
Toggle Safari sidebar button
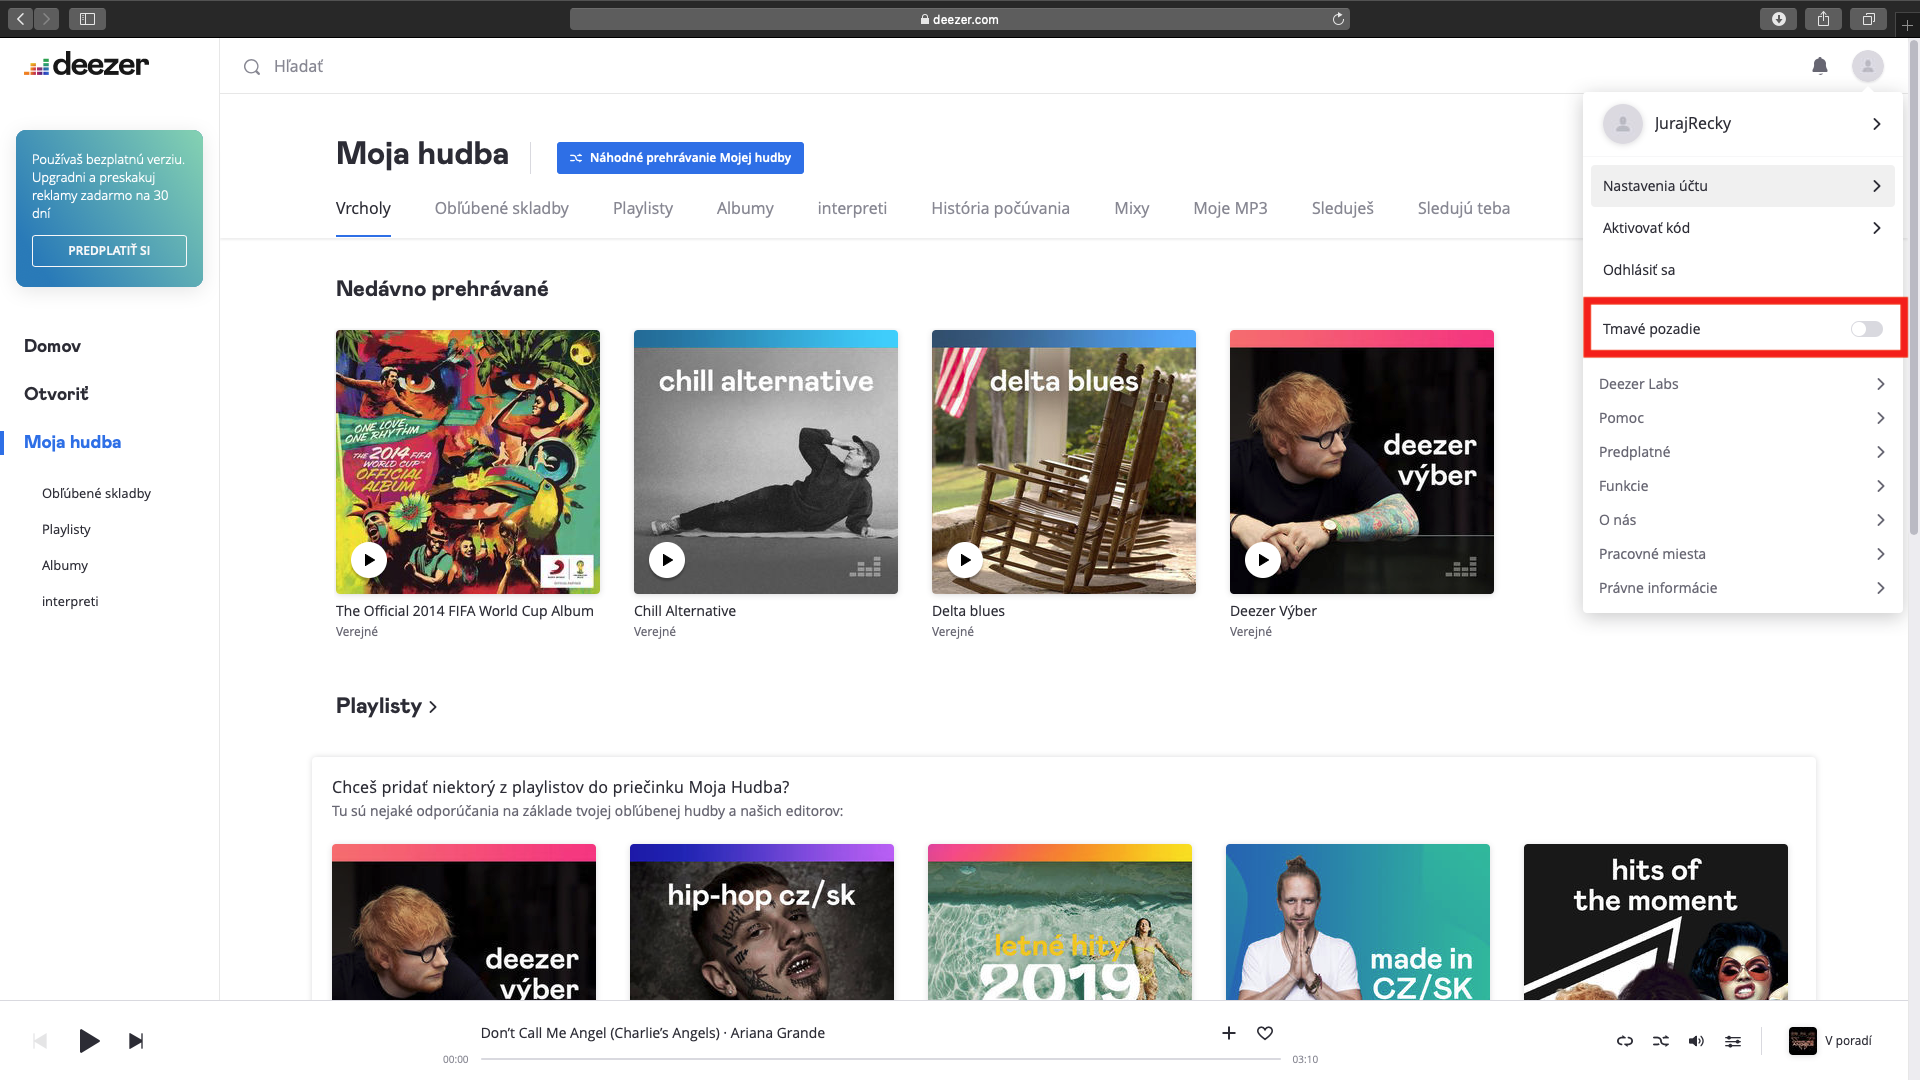[x=87, y=19]
